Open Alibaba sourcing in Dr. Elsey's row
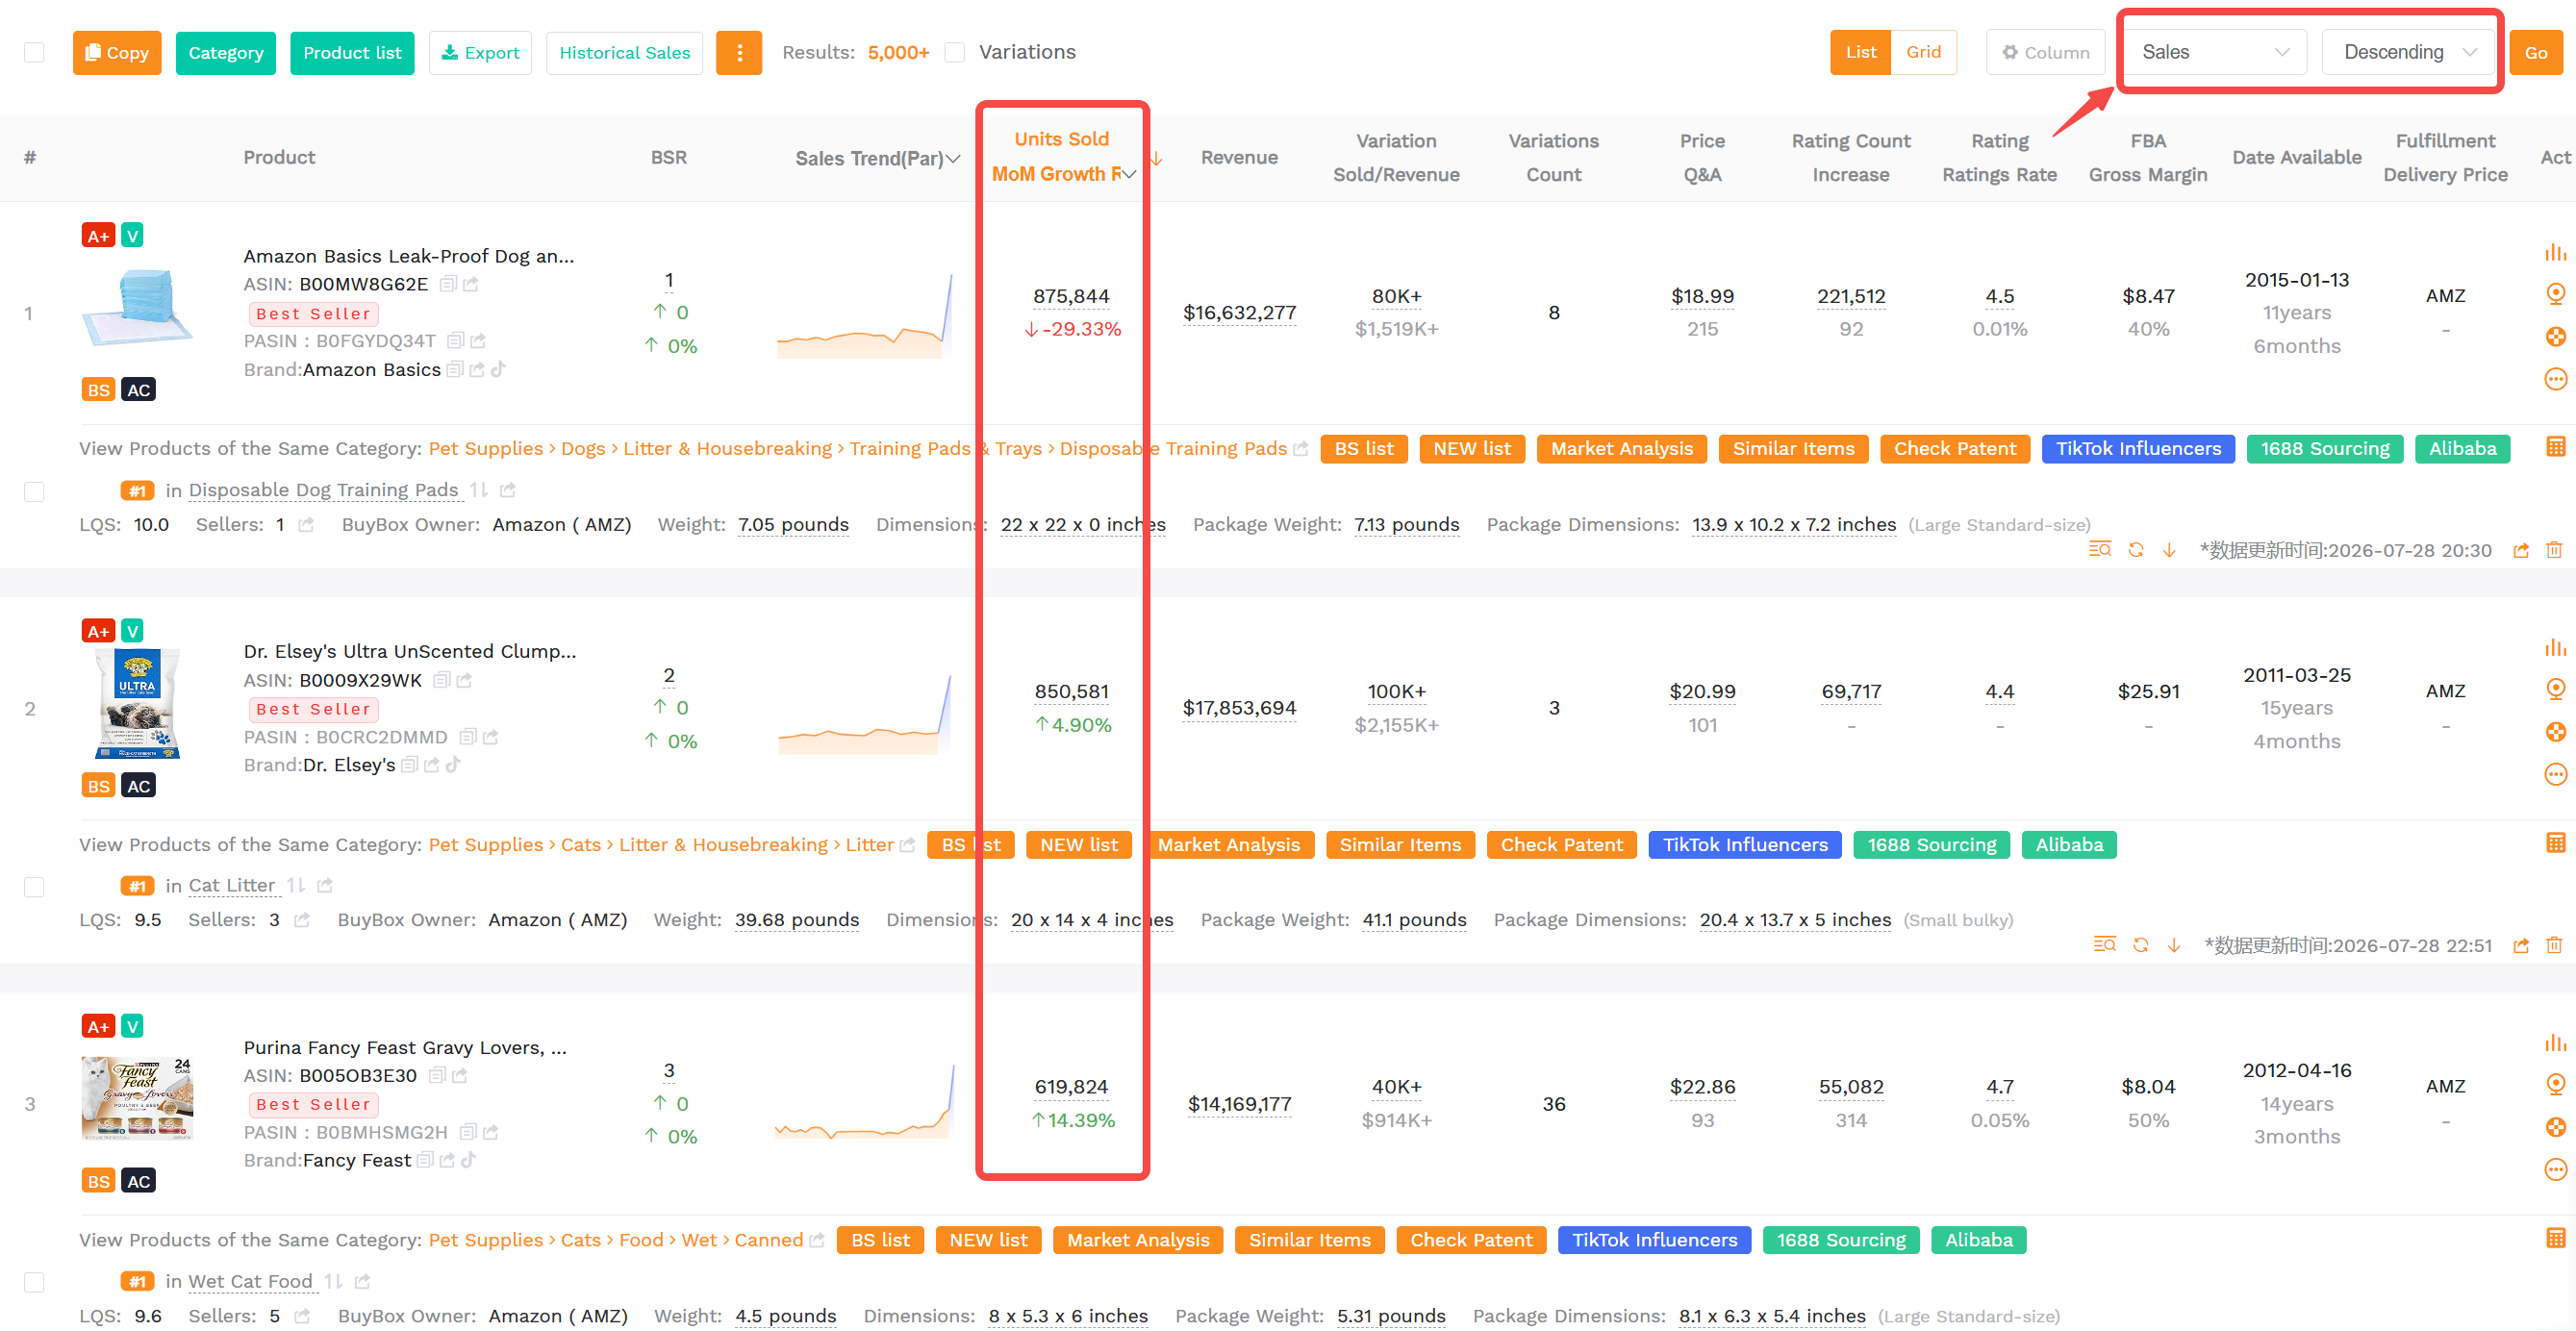 point(2069,845)
